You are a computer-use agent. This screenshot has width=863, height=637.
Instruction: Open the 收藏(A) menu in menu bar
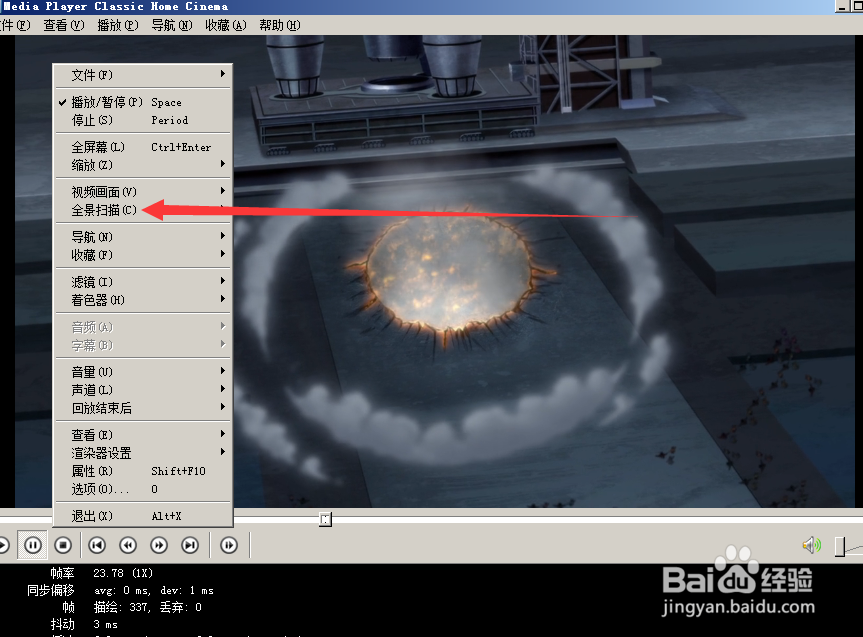226,25
